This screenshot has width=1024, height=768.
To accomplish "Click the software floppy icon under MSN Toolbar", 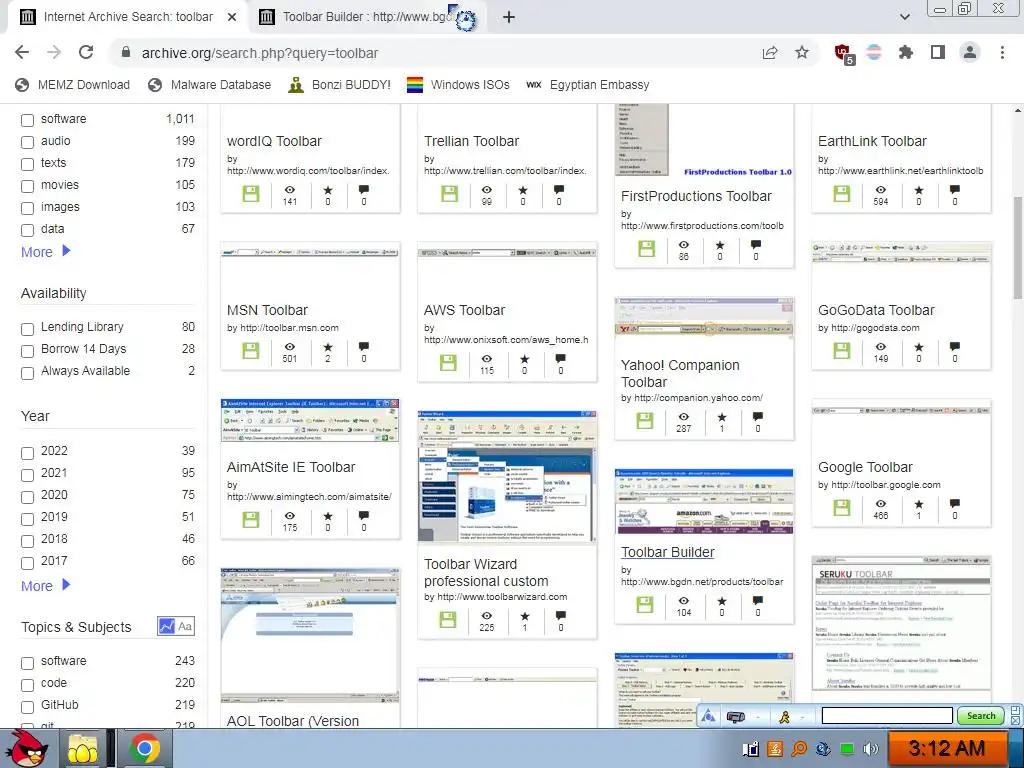I will click(x=251, y=351).
